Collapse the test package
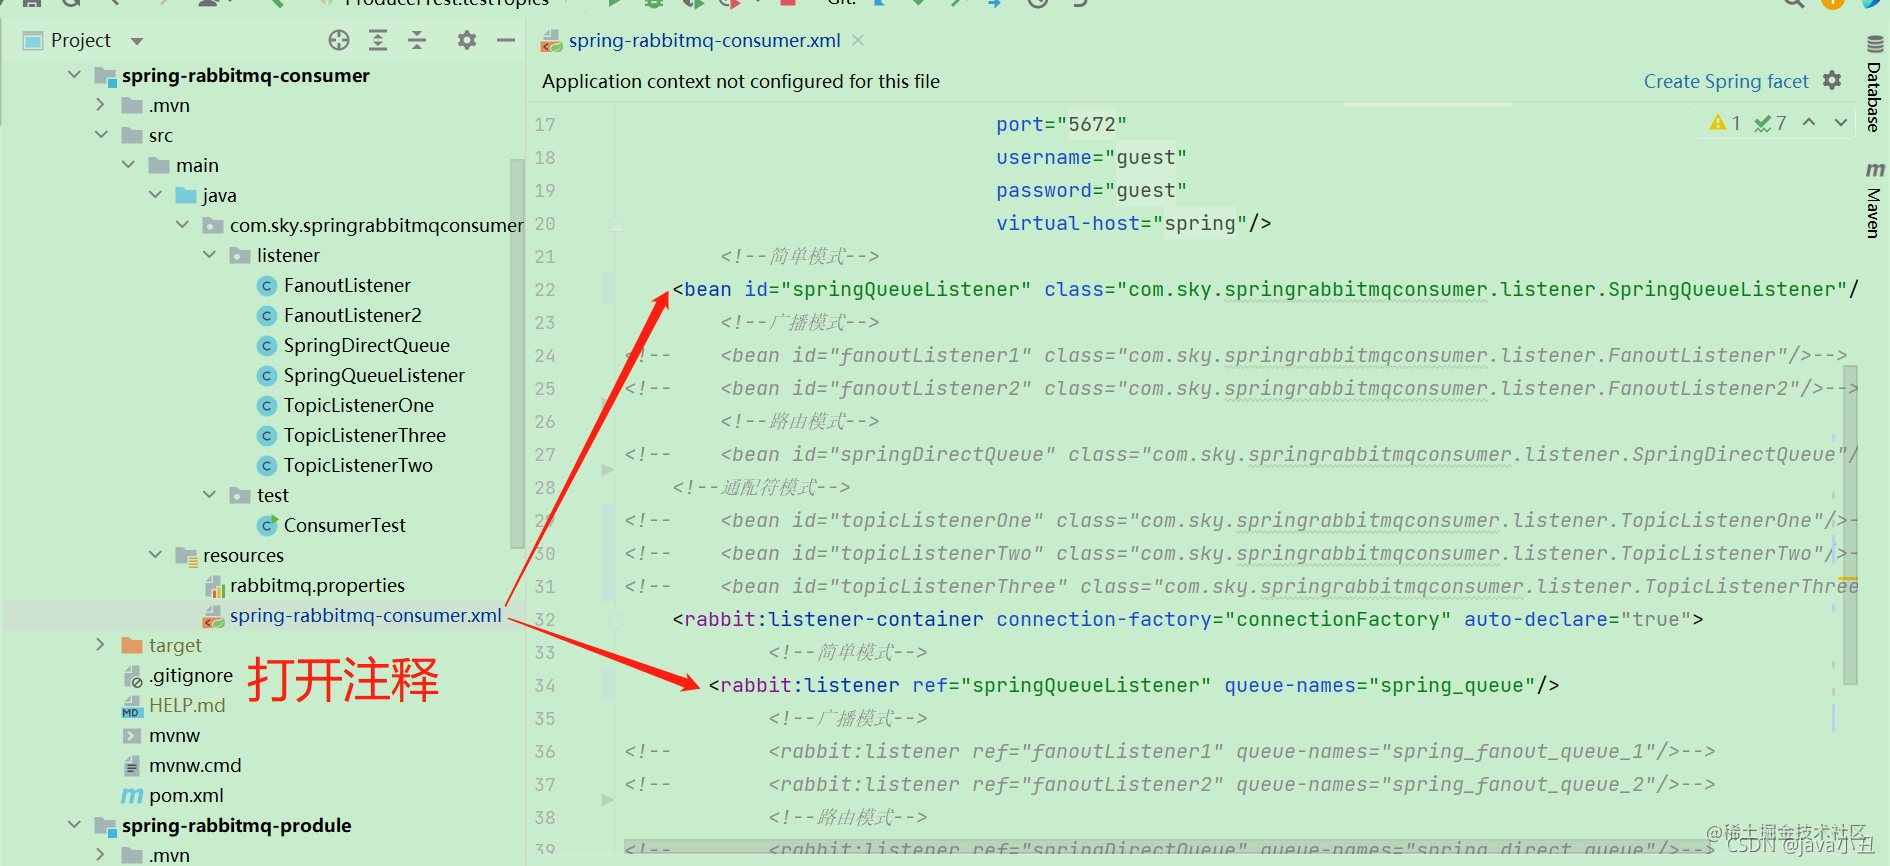Image resolution: width=1890 pixels, height=866 pixels. (x=209, y=495)
